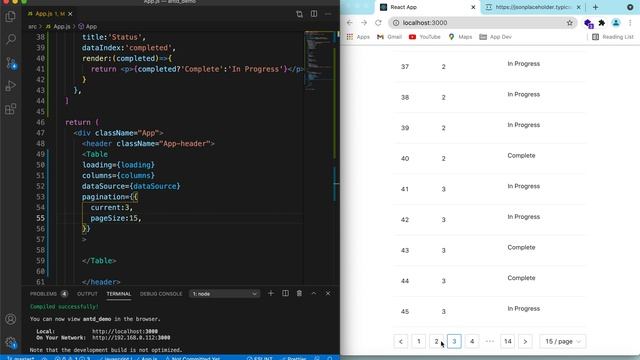
Task: Open the Apps bookmark
Action: (x=358, y=37)
